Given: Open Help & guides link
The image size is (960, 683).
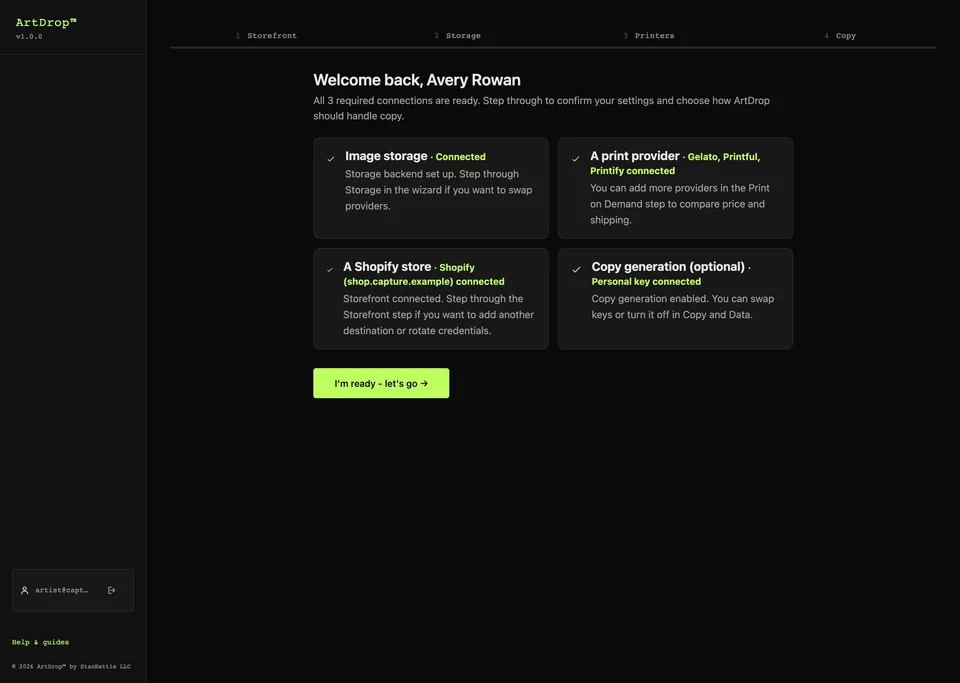Looking at the screenshot, I should point(40,642).
